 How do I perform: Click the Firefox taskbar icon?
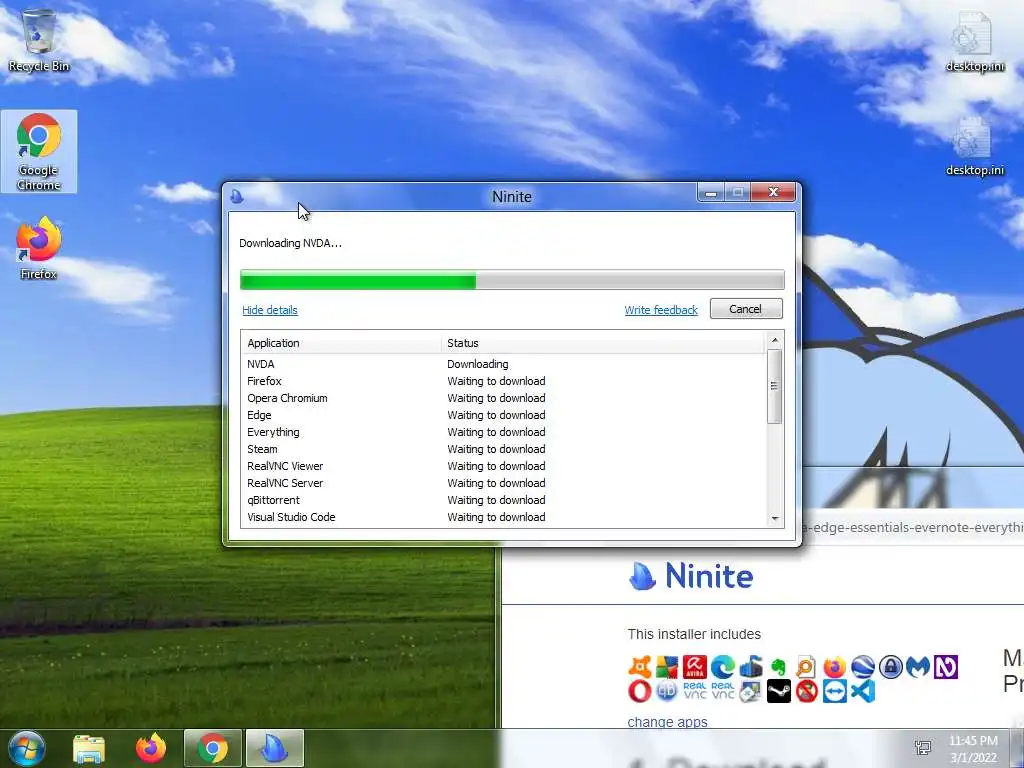click(x=151, y=748)
